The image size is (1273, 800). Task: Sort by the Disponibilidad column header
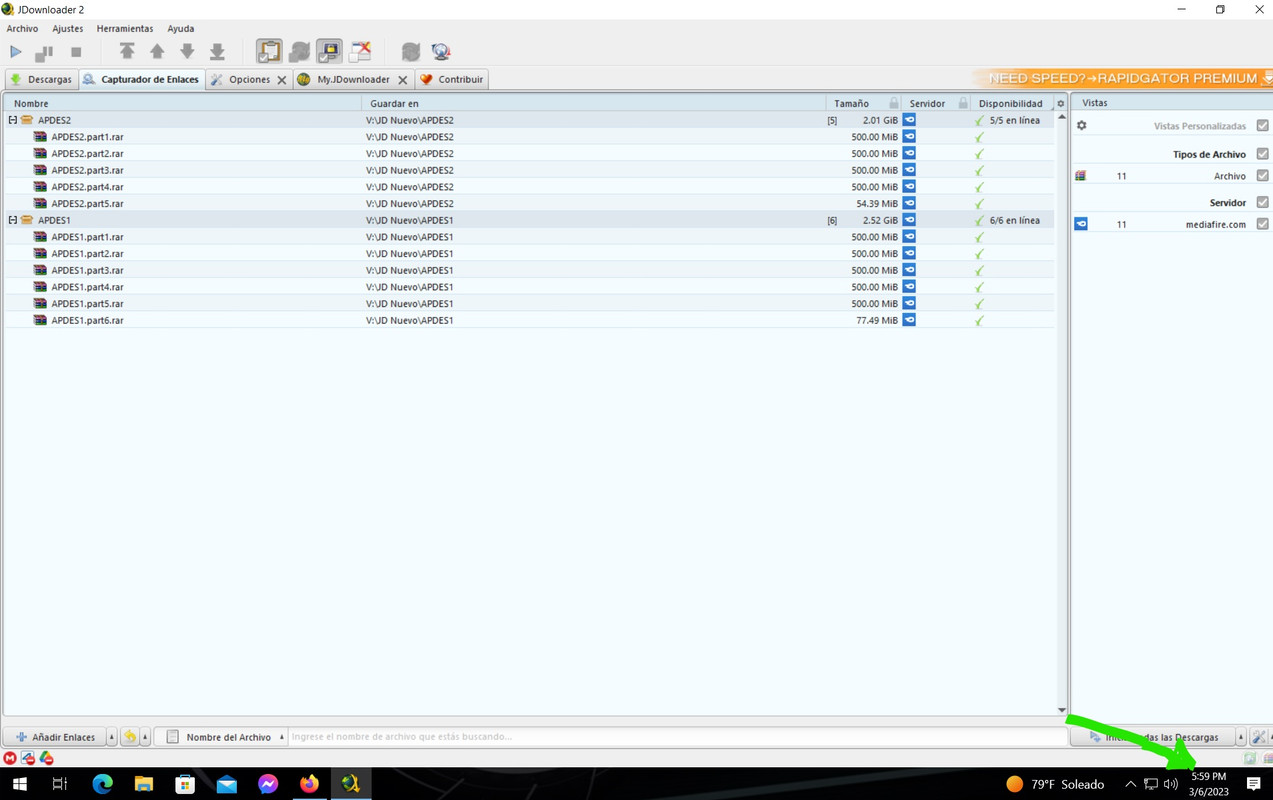point(1010,103)
